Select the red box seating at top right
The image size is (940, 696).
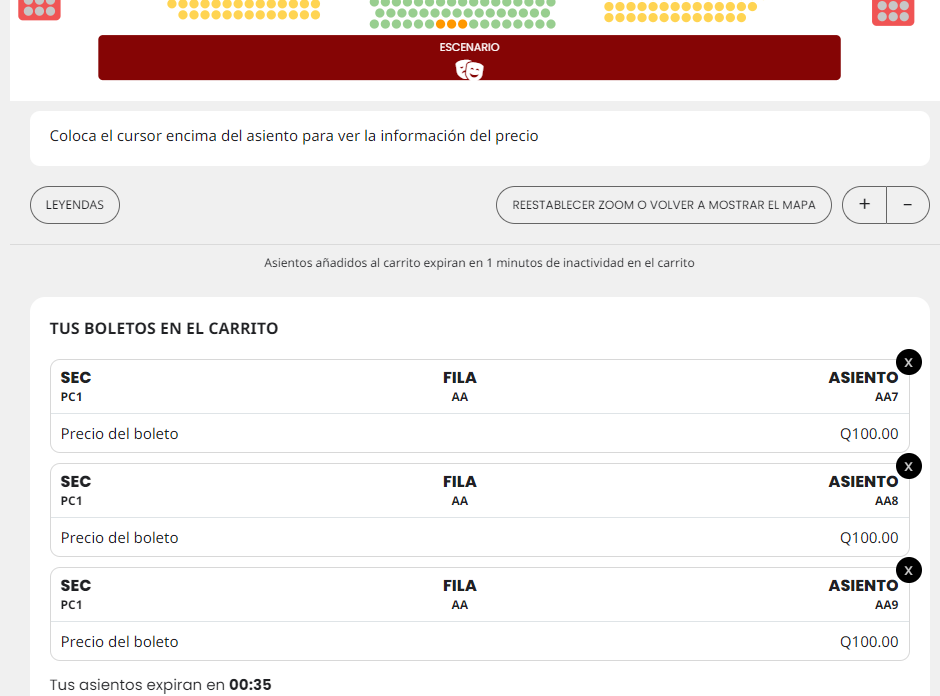click(x=893, y=11)
